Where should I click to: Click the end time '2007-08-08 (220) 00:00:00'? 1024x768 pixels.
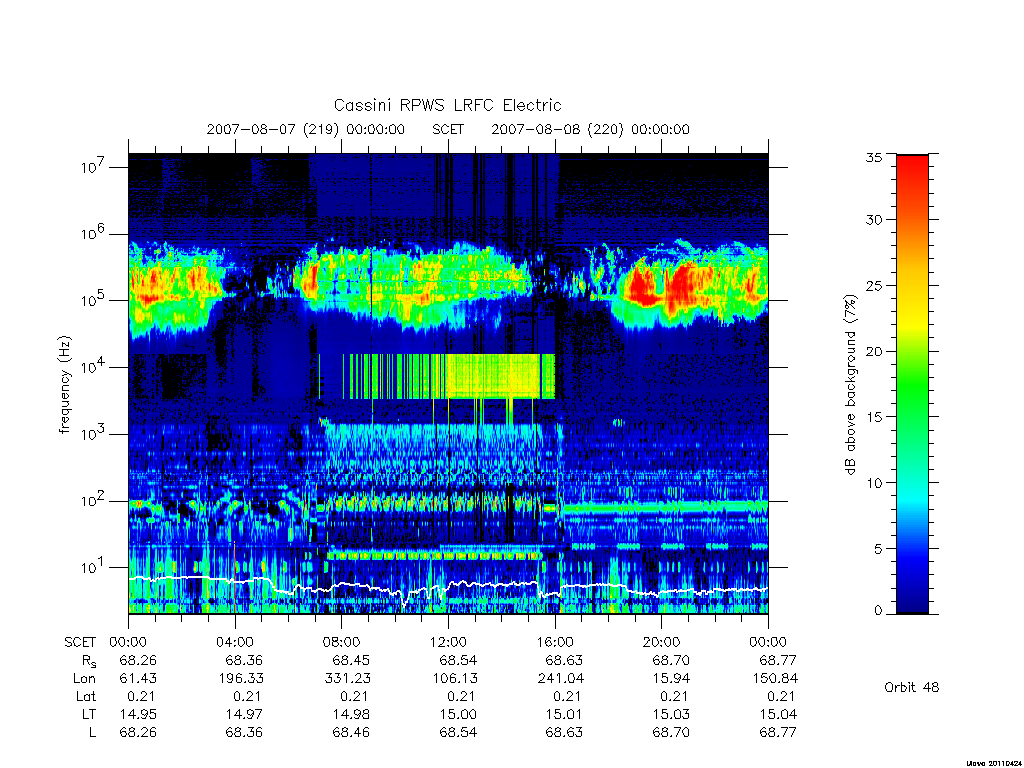[x=590, y=129]
